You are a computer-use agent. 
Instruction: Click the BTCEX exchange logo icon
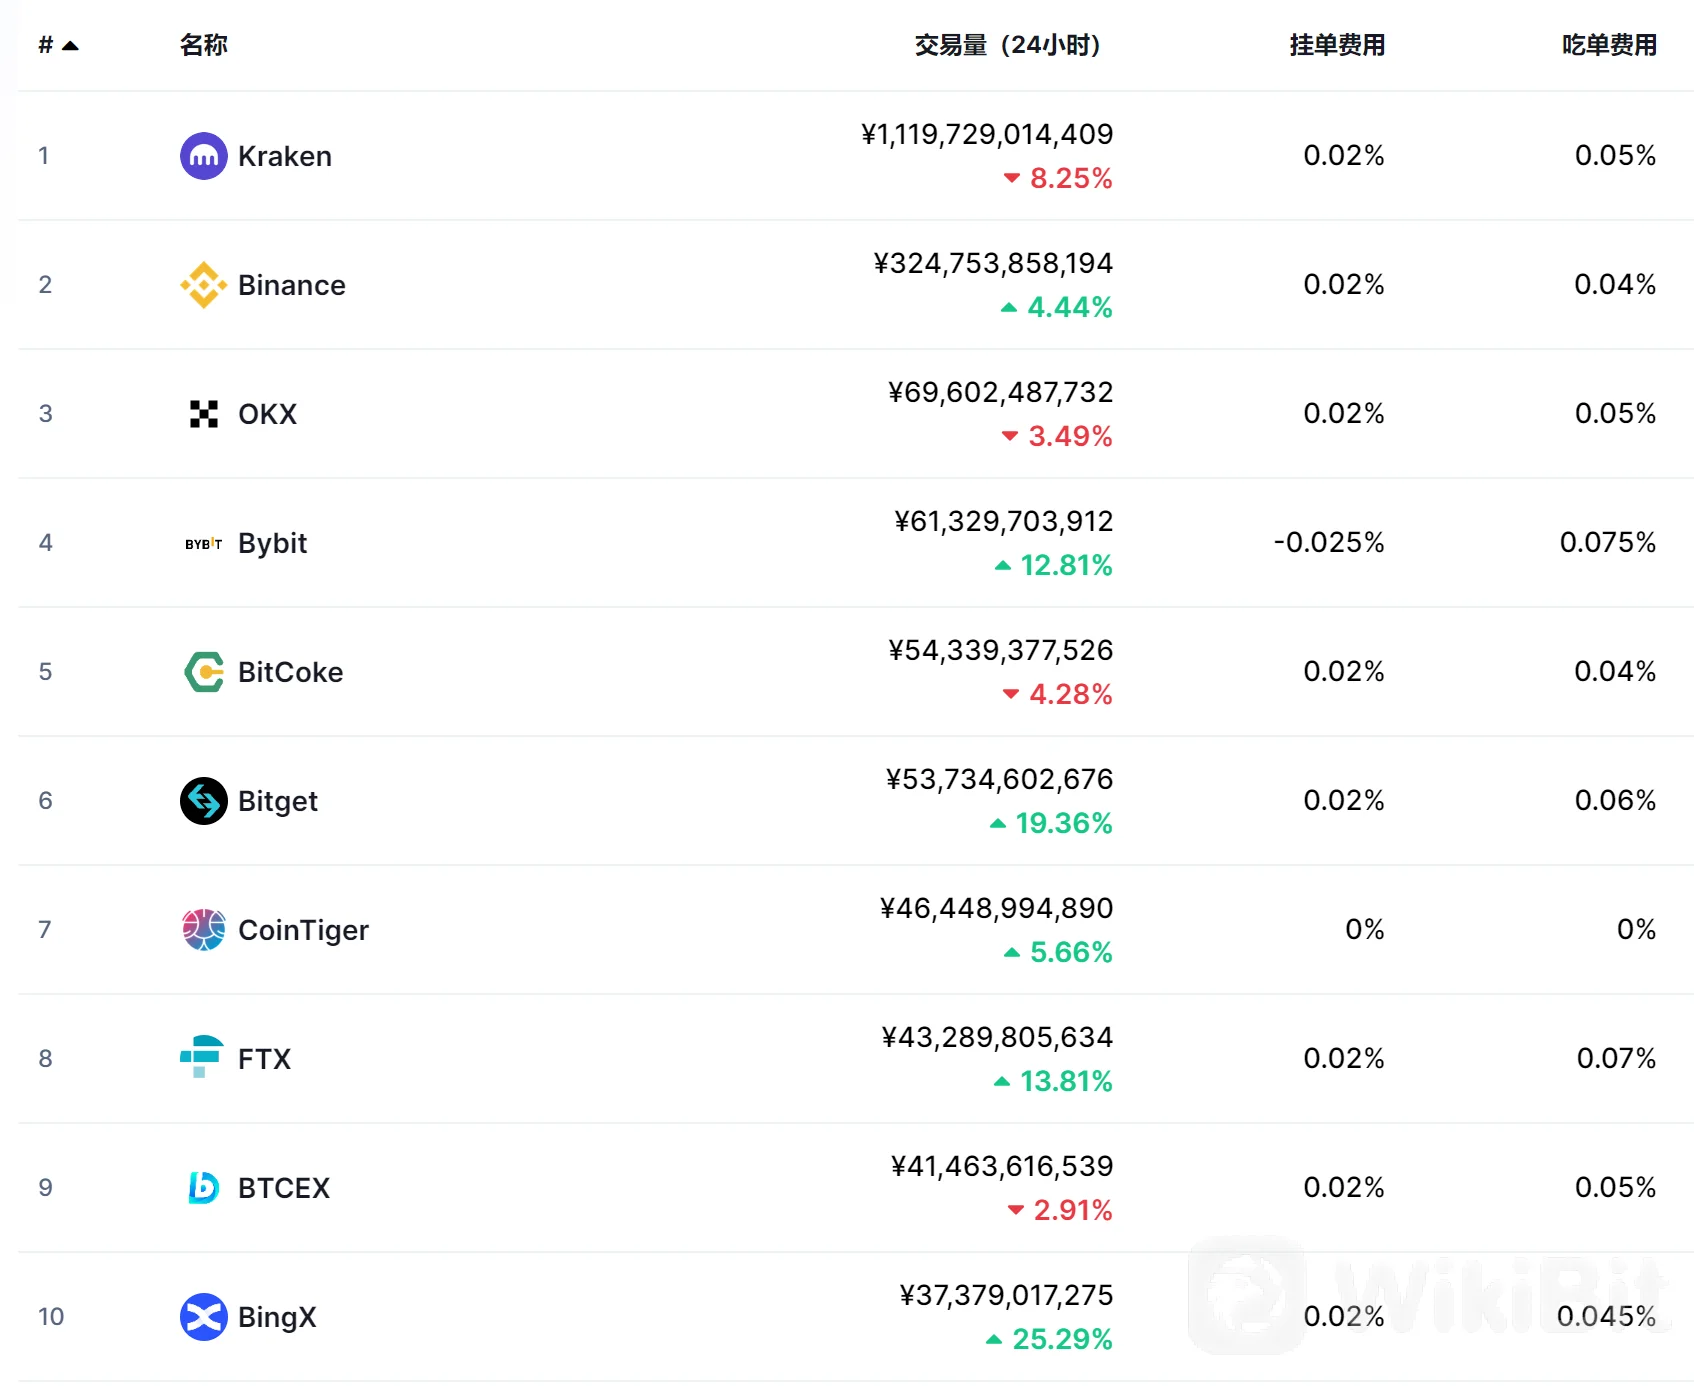pyautogui.click(x=203, y=1187)
